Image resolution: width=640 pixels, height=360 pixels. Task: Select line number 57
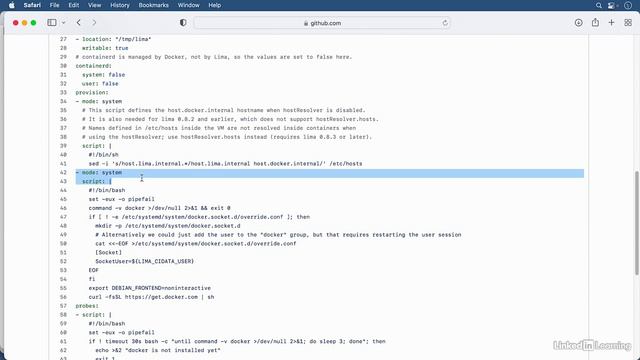(63, 306)
